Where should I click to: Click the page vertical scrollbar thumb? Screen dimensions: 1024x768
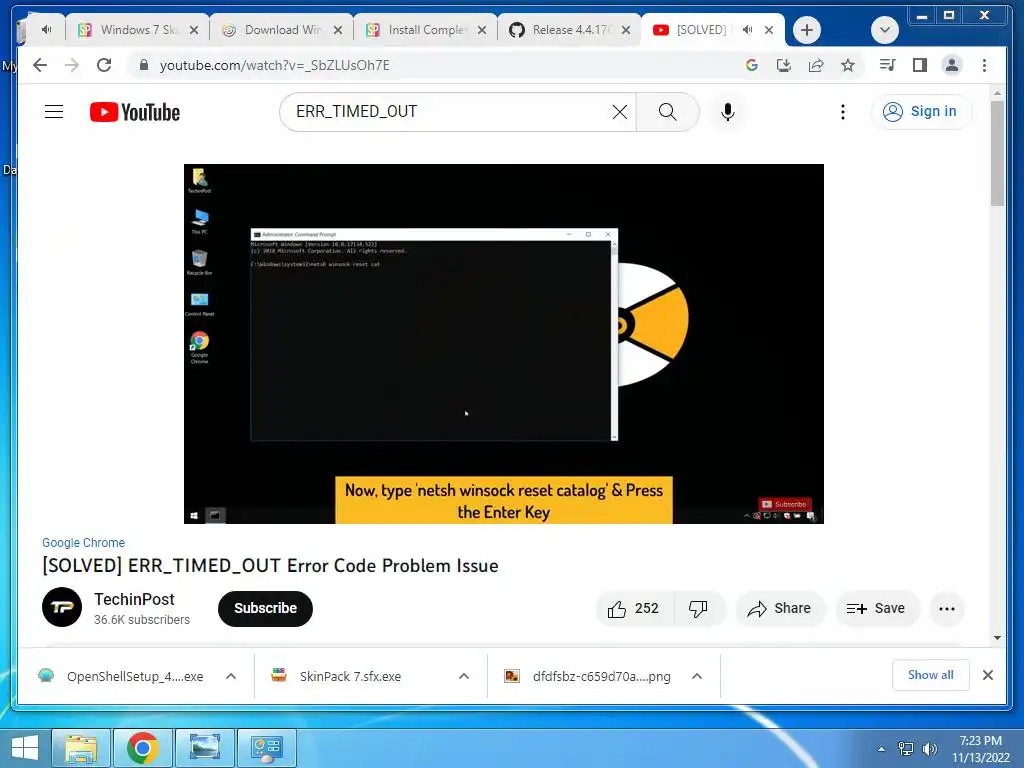997,153
